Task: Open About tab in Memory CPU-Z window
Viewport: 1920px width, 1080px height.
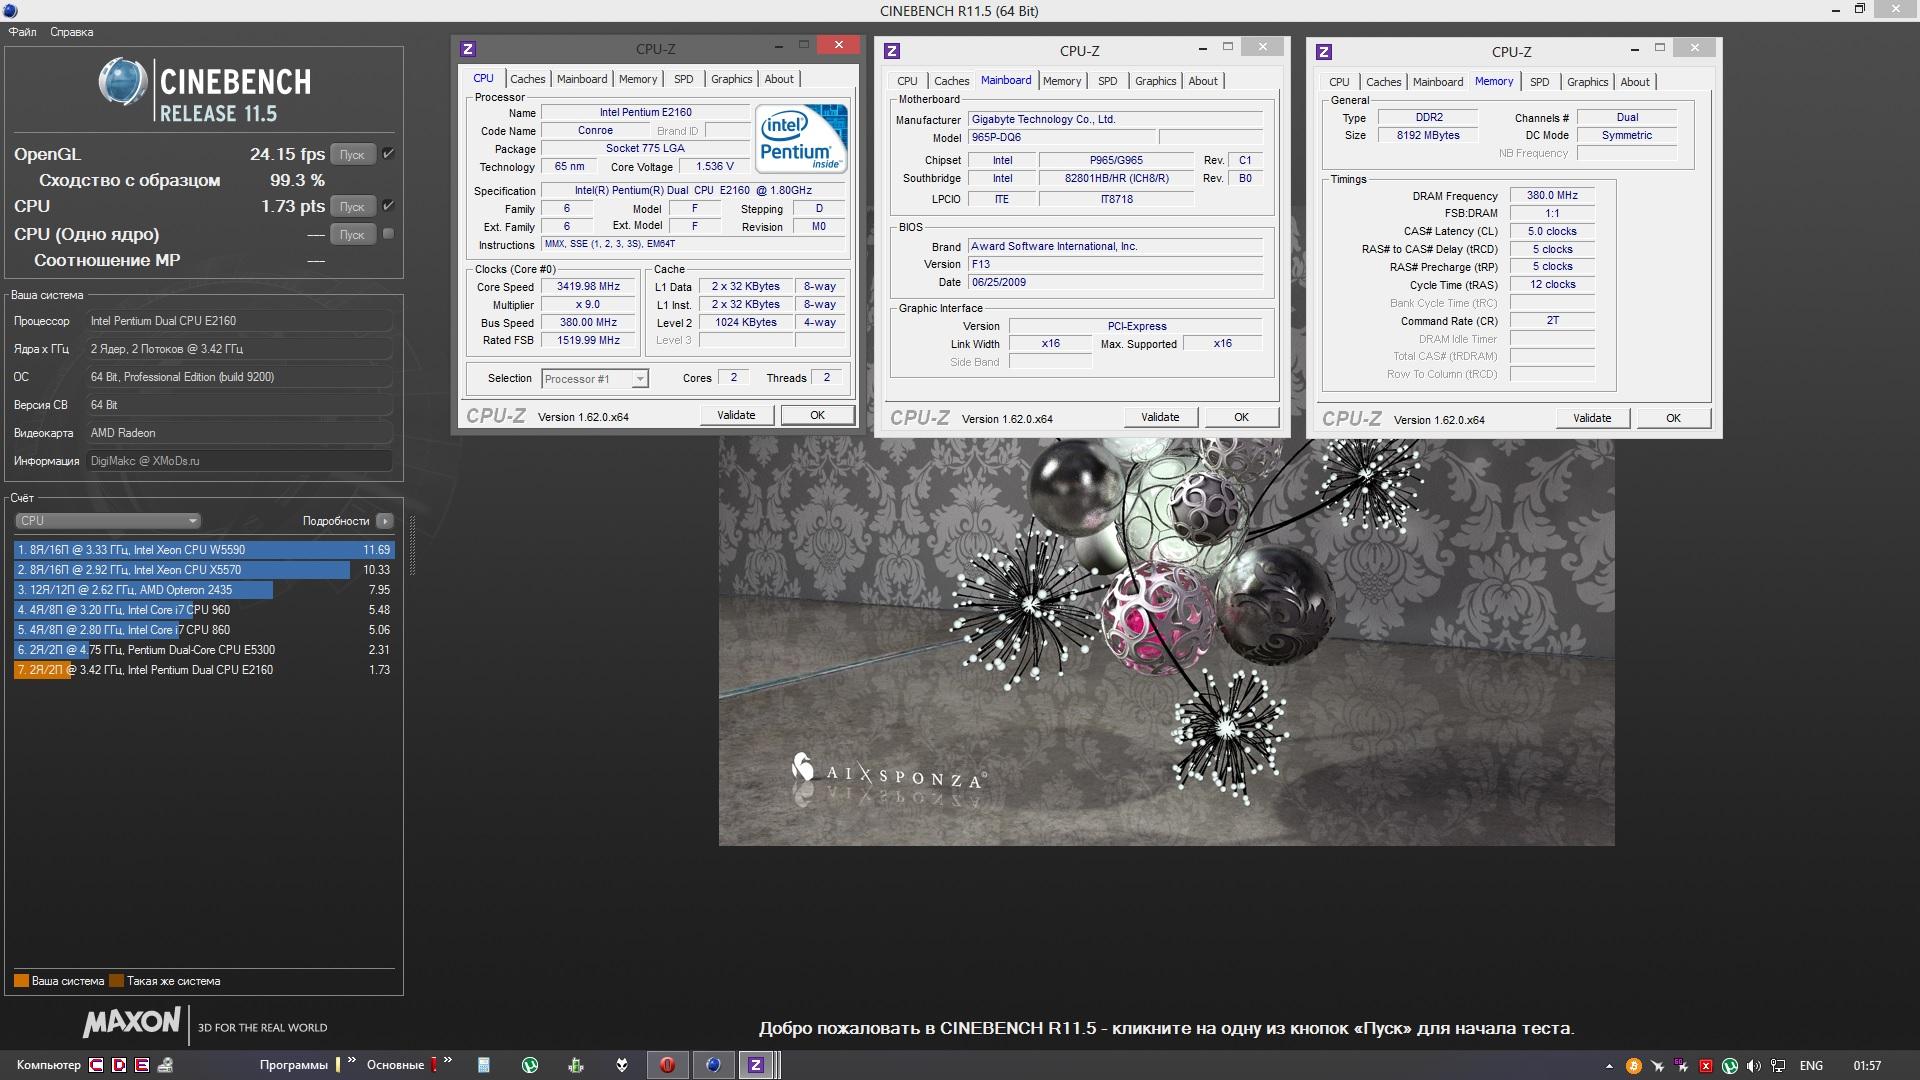Action: [x=1635, y=82]
